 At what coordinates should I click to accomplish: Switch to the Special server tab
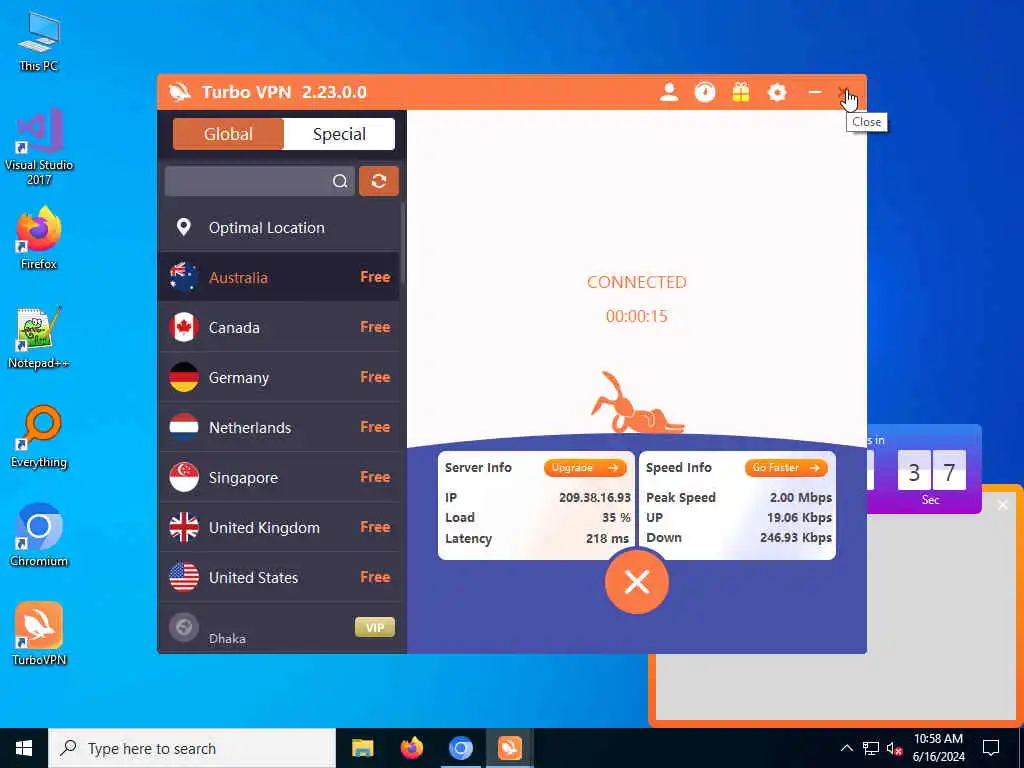339,134
